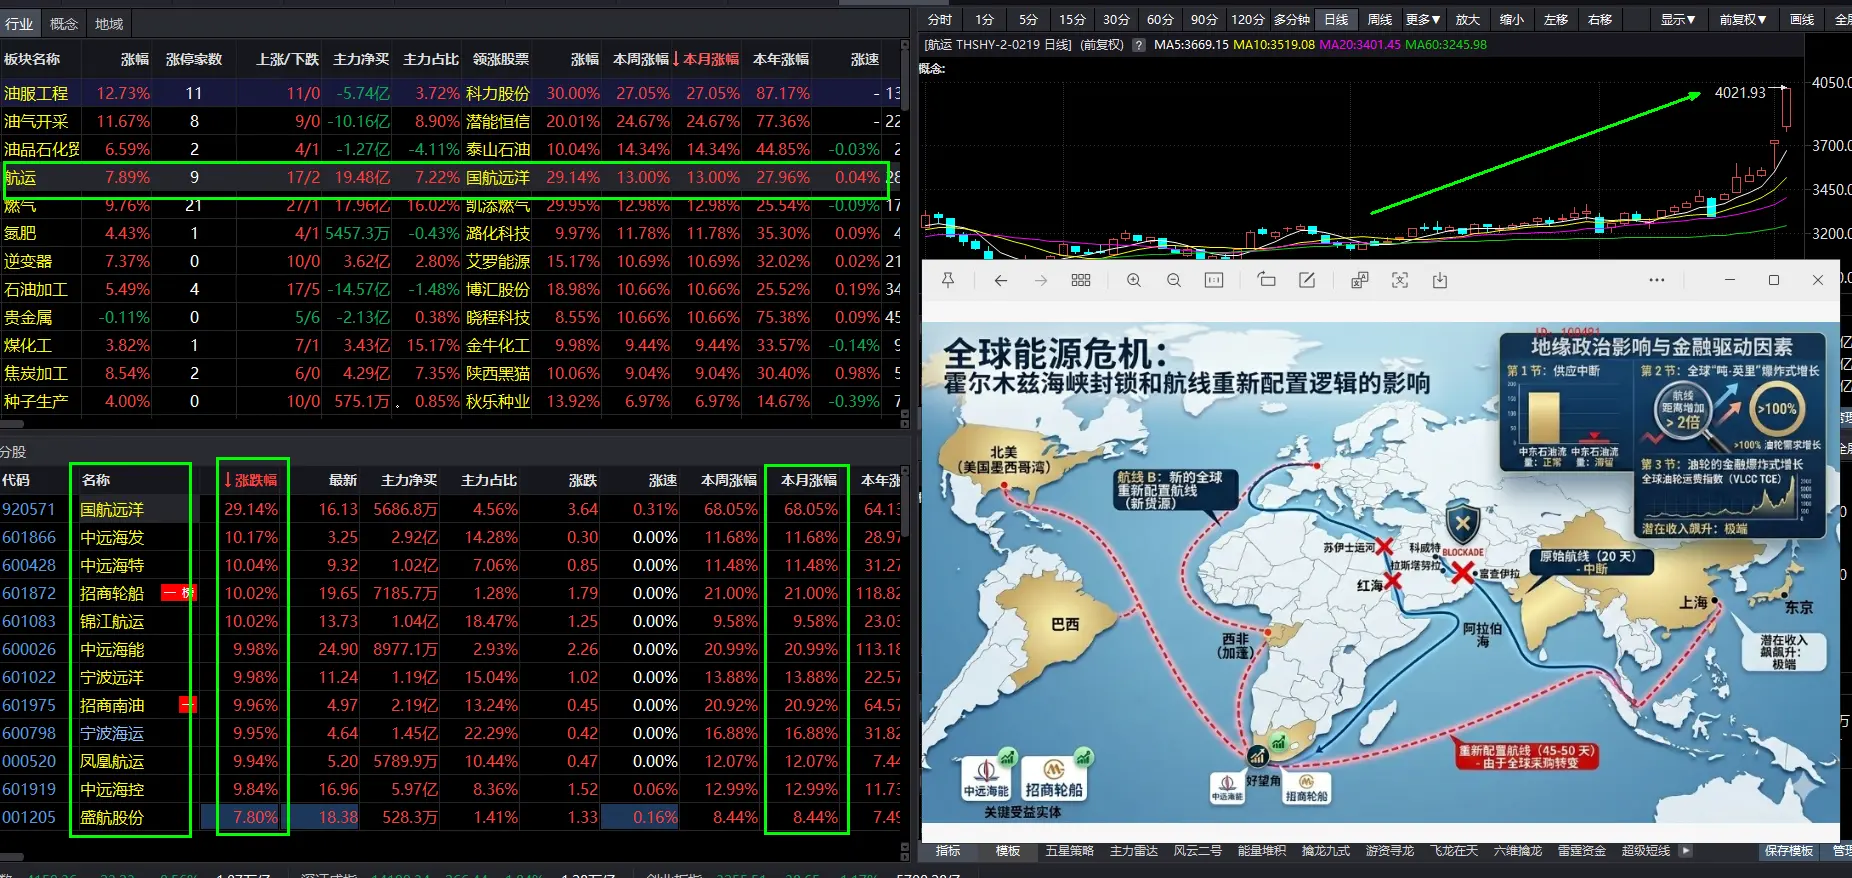Translate image text in the viewer
Viewport: 1852px width, 878px height.
(1360, 281)
